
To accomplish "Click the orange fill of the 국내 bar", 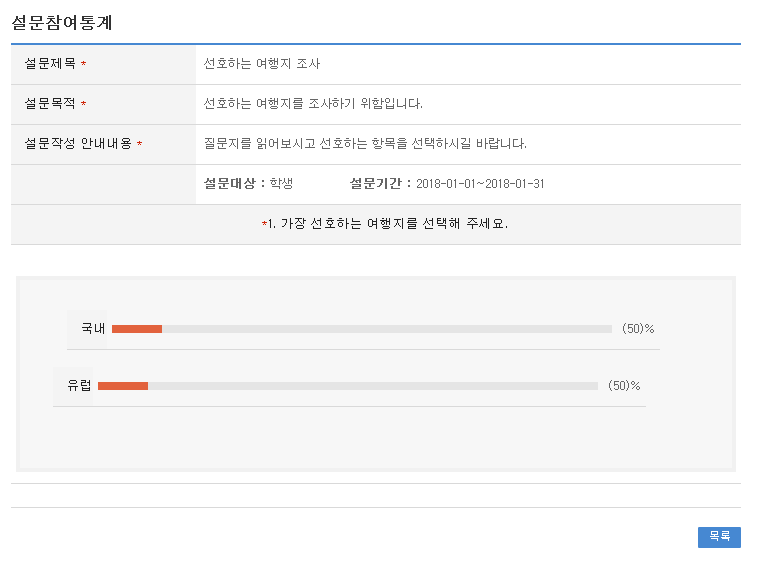I will tap(137, 328).
